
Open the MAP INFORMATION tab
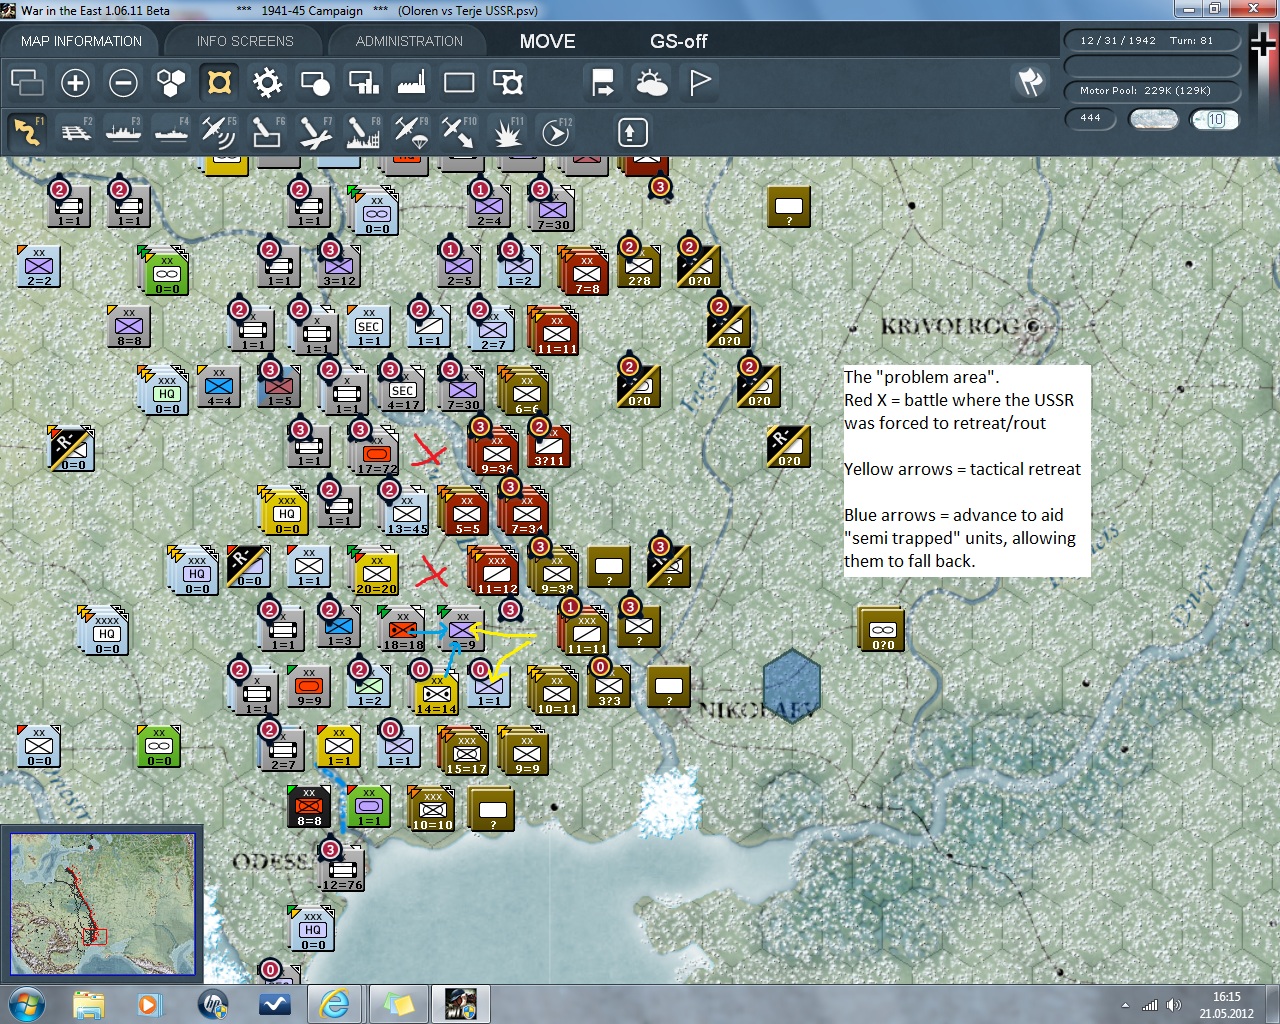81,41
